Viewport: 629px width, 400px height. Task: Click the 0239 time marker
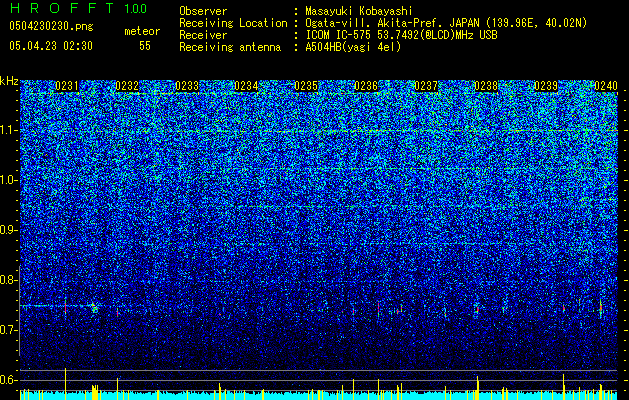coord(546,86)
